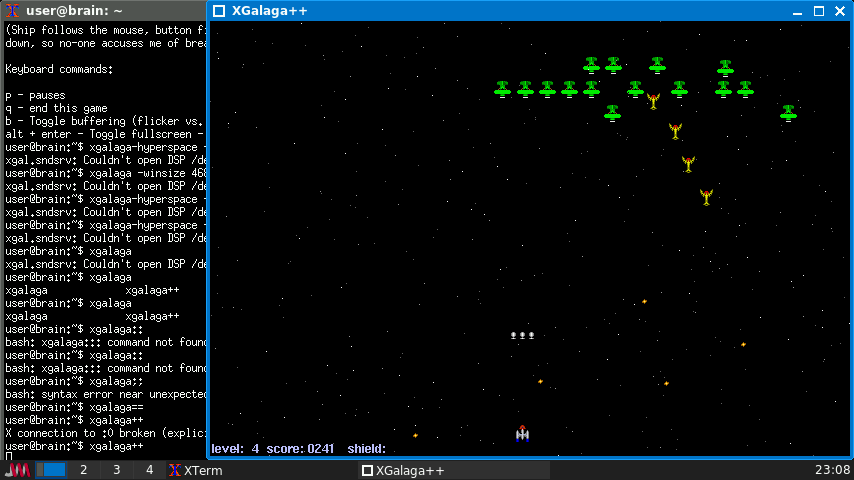
Task: Click the XTerm title bar X icon
Action: (11, 10)
